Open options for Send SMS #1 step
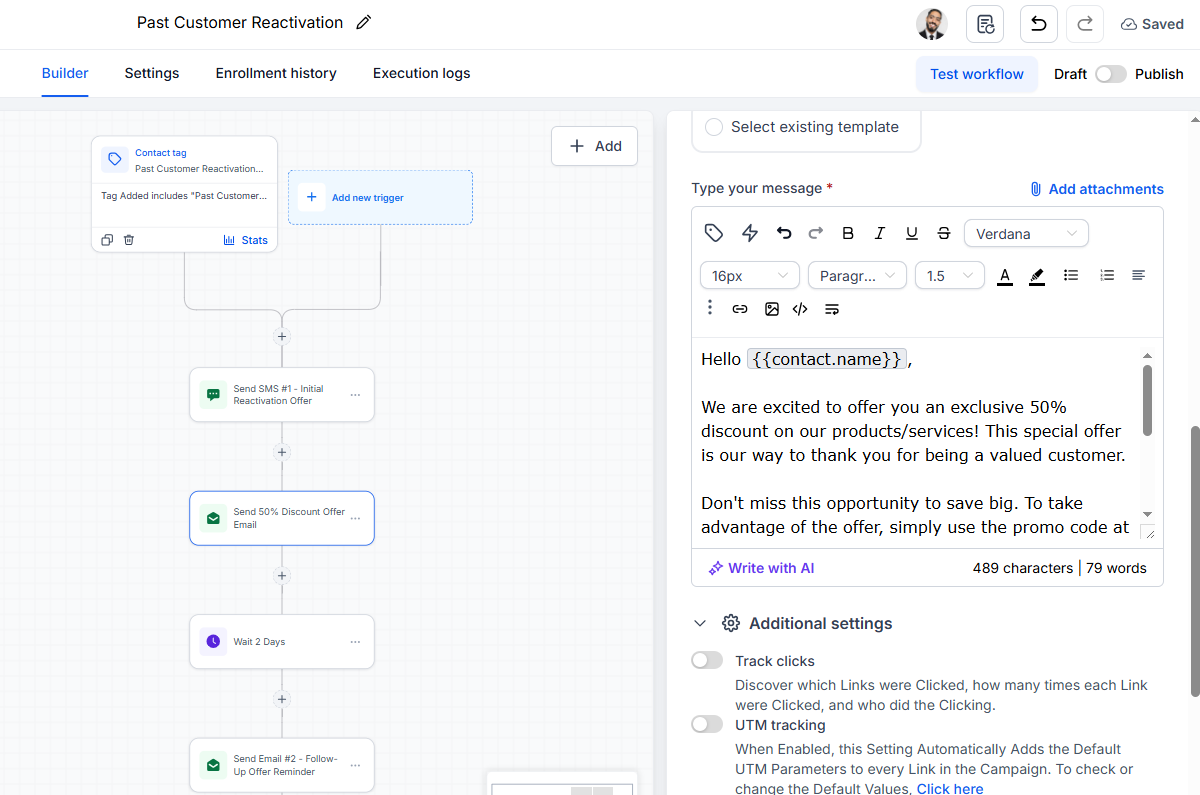This screenshot has width=1200, height=795. tap(355, 395)
